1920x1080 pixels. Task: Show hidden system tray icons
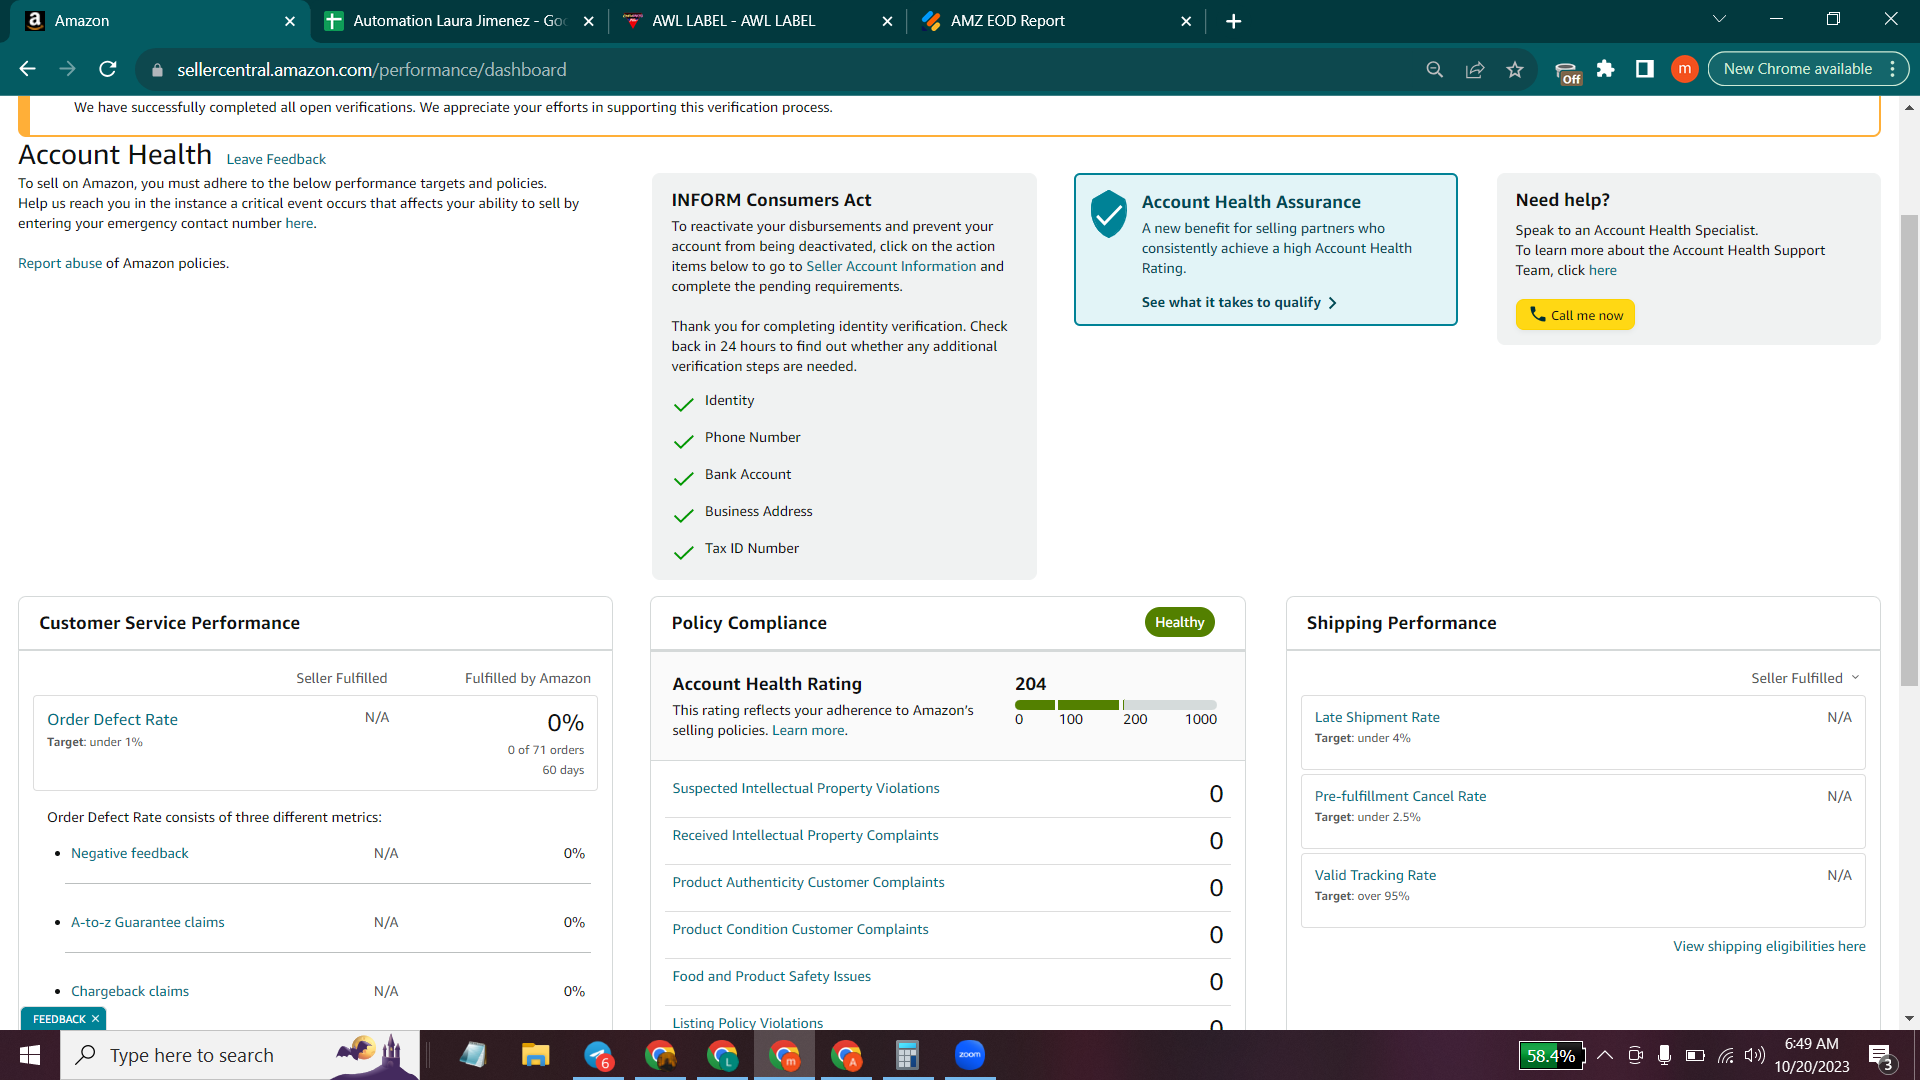tap(1604, 1055)
